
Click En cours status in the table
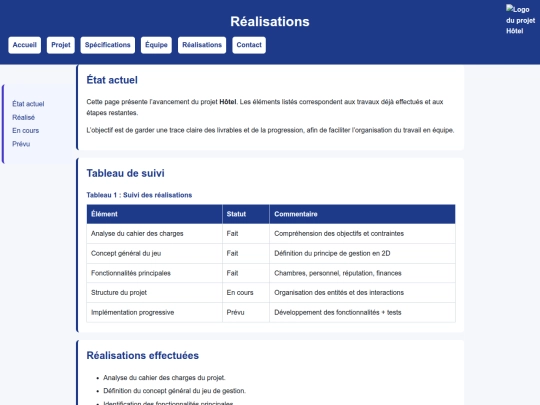click(246, 293)
